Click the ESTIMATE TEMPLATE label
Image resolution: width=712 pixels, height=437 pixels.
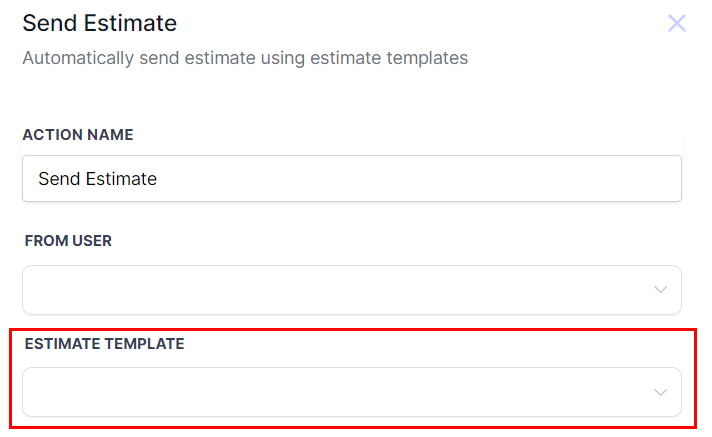tap(104, 343)
